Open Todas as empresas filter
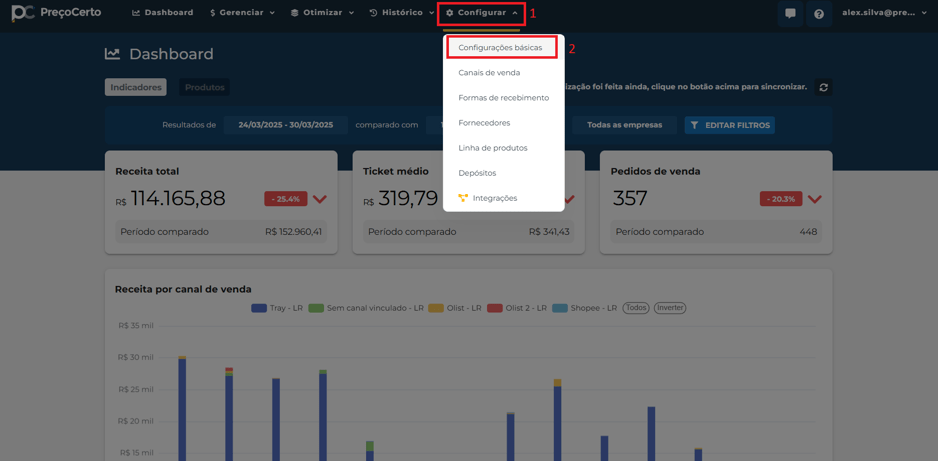This screenshot has height=461, width=938. pos(625,125)
